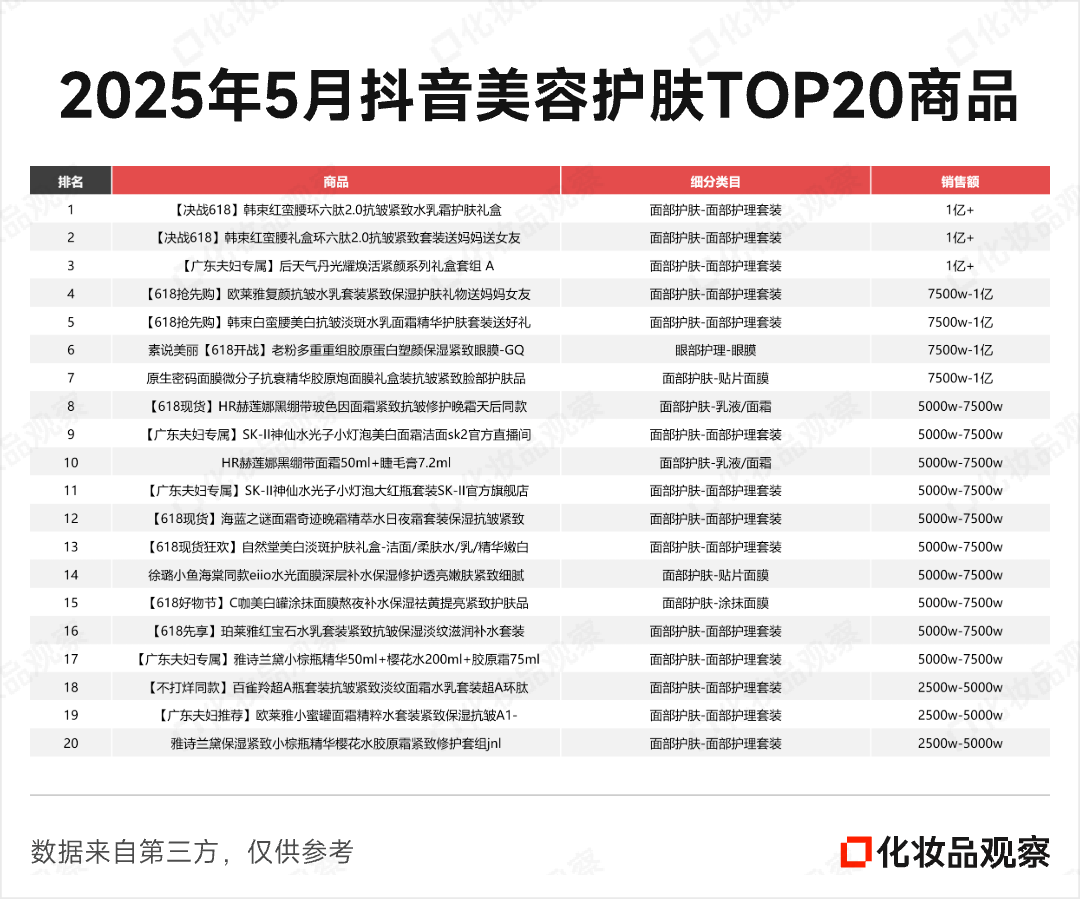
Task: Click rank 10 HR赫莲娜 面霜50ml entry
Action: 336,463
